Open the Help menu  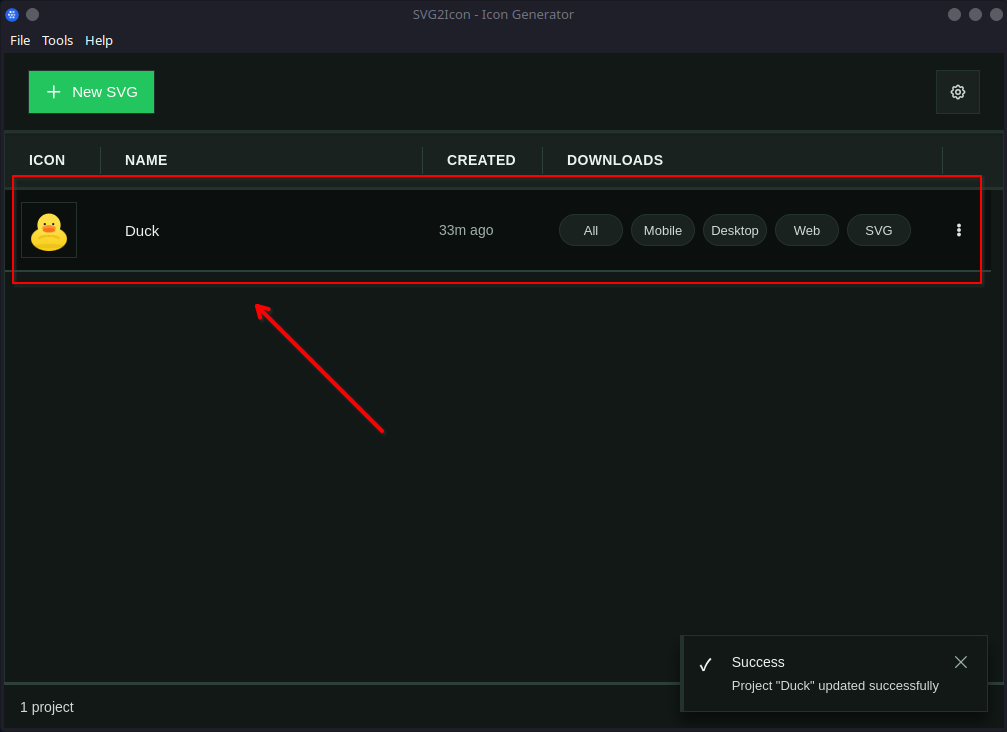[x=98, y=40]
